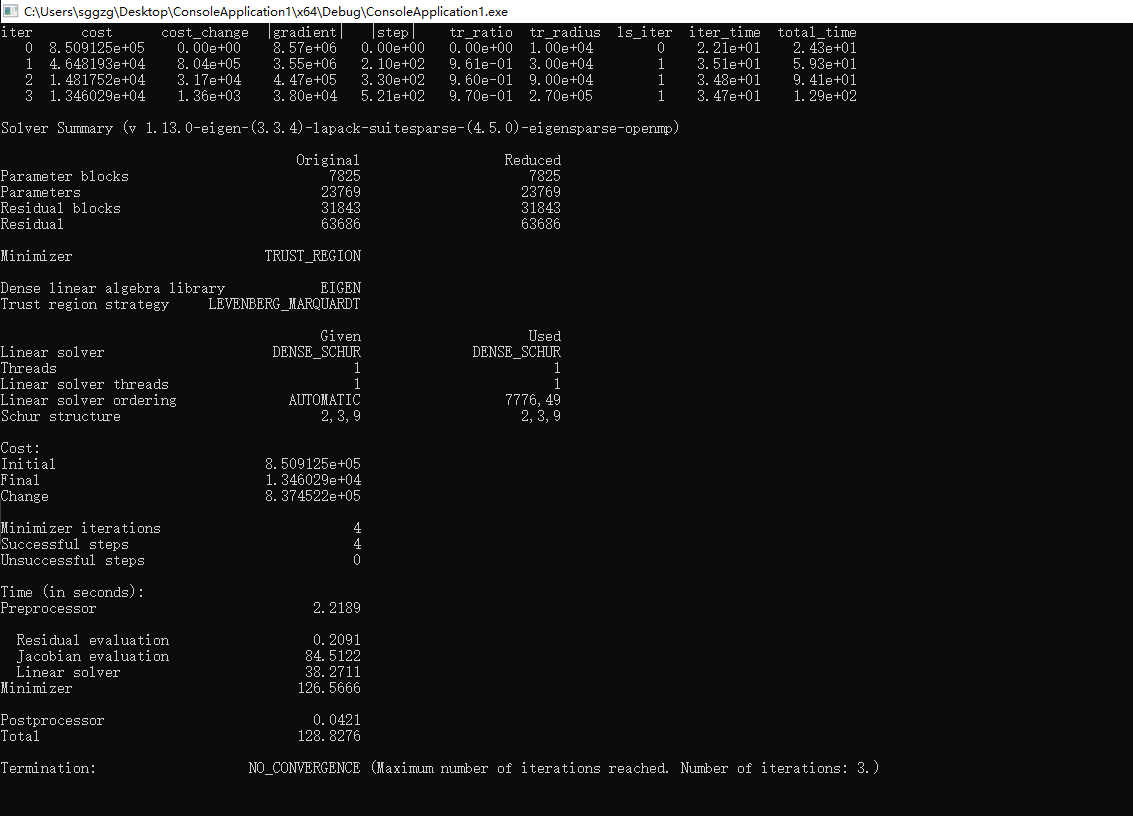Click the 'Original' column heading
Screen dimensions: 1133x816
point(327,160)
